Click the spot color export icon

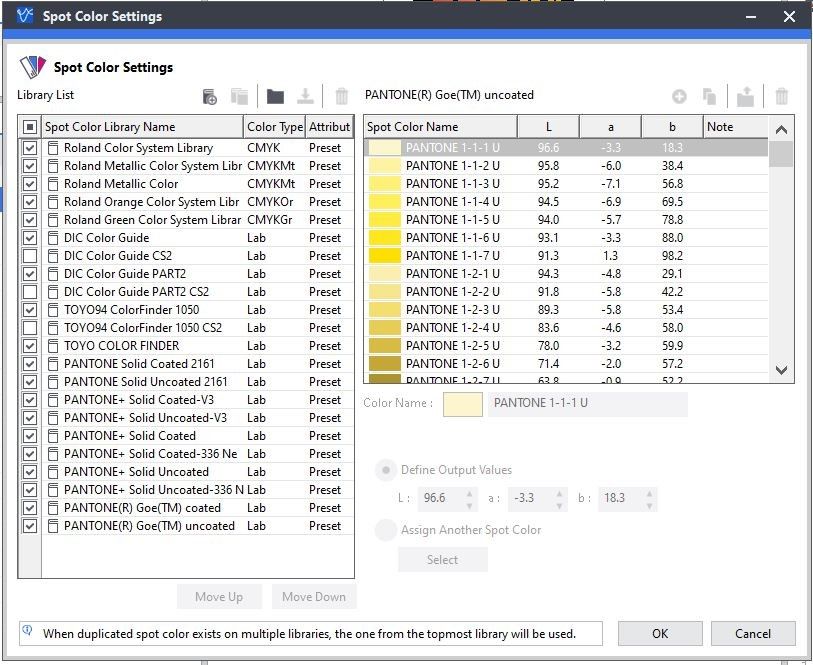coord(746,96)
